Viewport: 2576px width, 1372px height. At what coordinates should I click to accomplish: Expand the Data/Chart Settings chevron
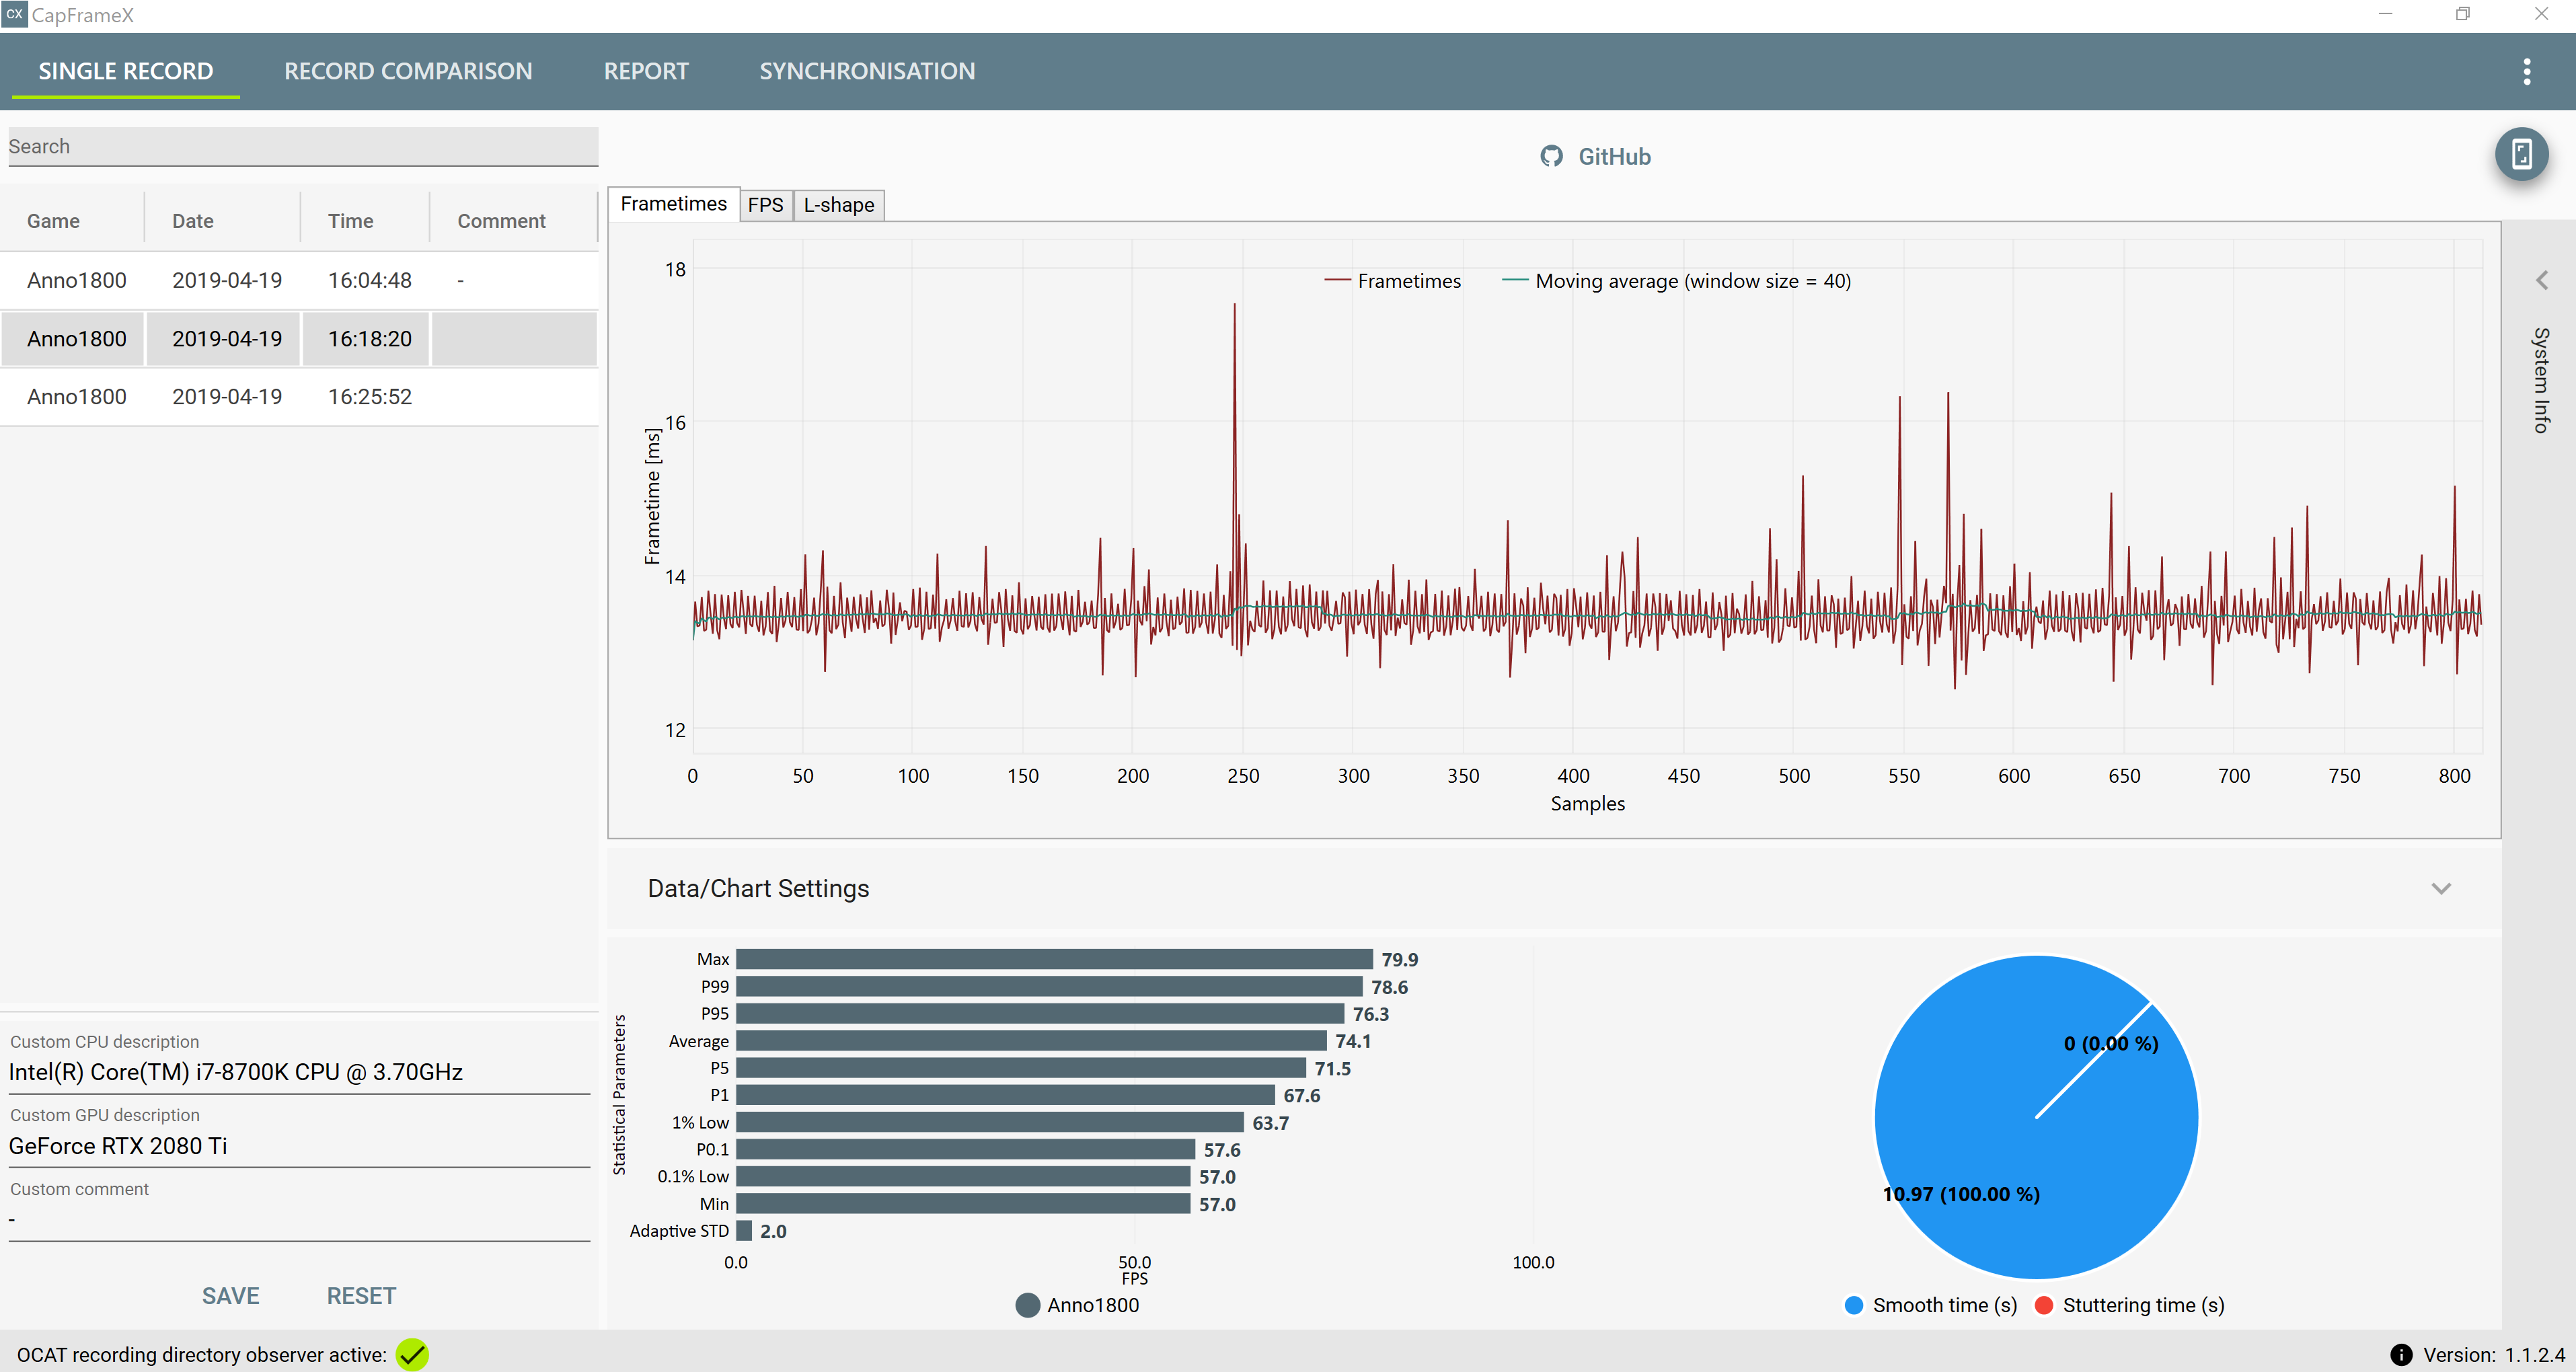point(2440,888)
